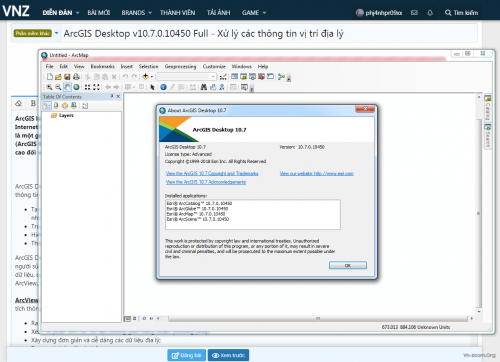Open the red ArcToolbox icon
The image size is (500, 362).
(x=261, y=77)
